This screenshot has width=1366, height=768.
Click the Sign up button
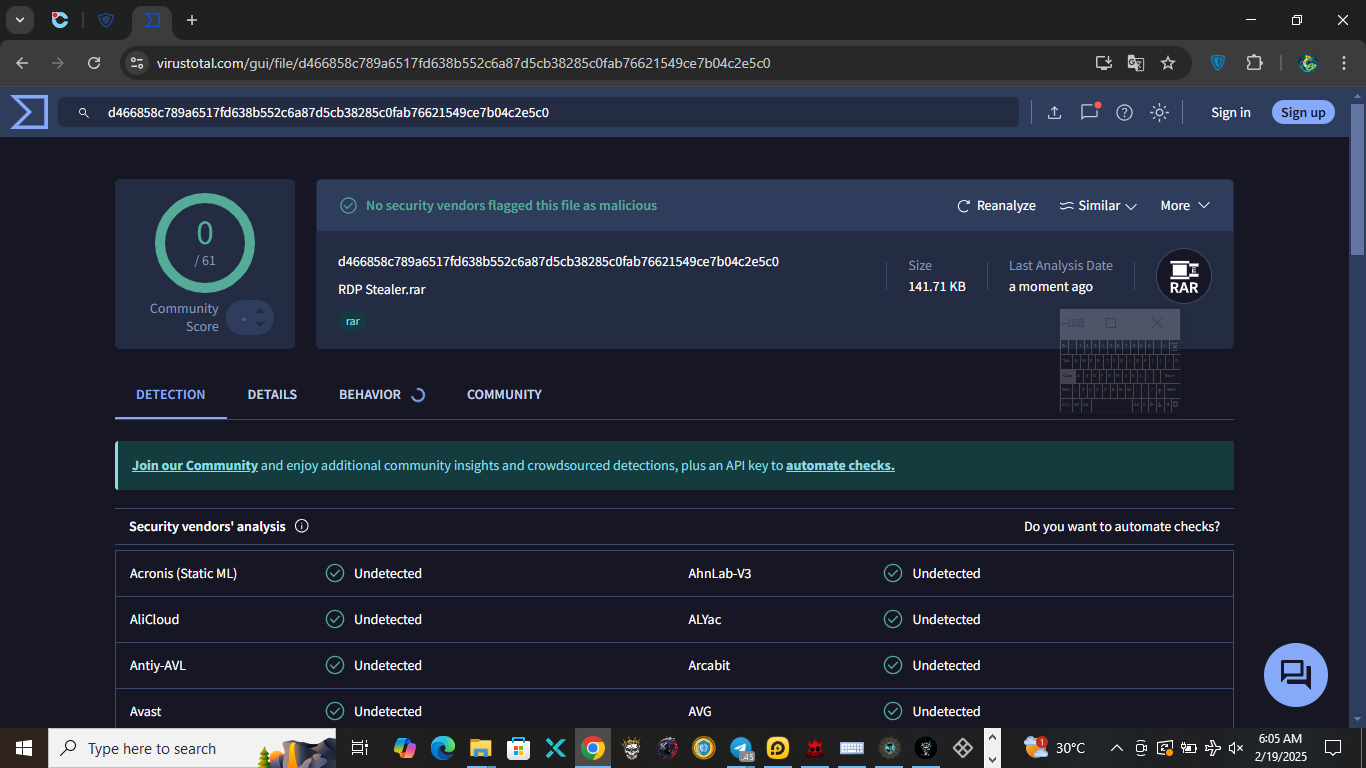click(x=1302, y=112)
